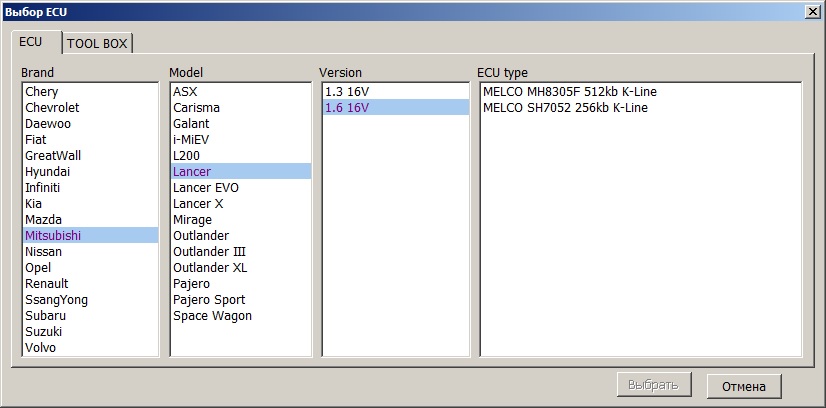Select GreatWall brand

tap(90, 156)
